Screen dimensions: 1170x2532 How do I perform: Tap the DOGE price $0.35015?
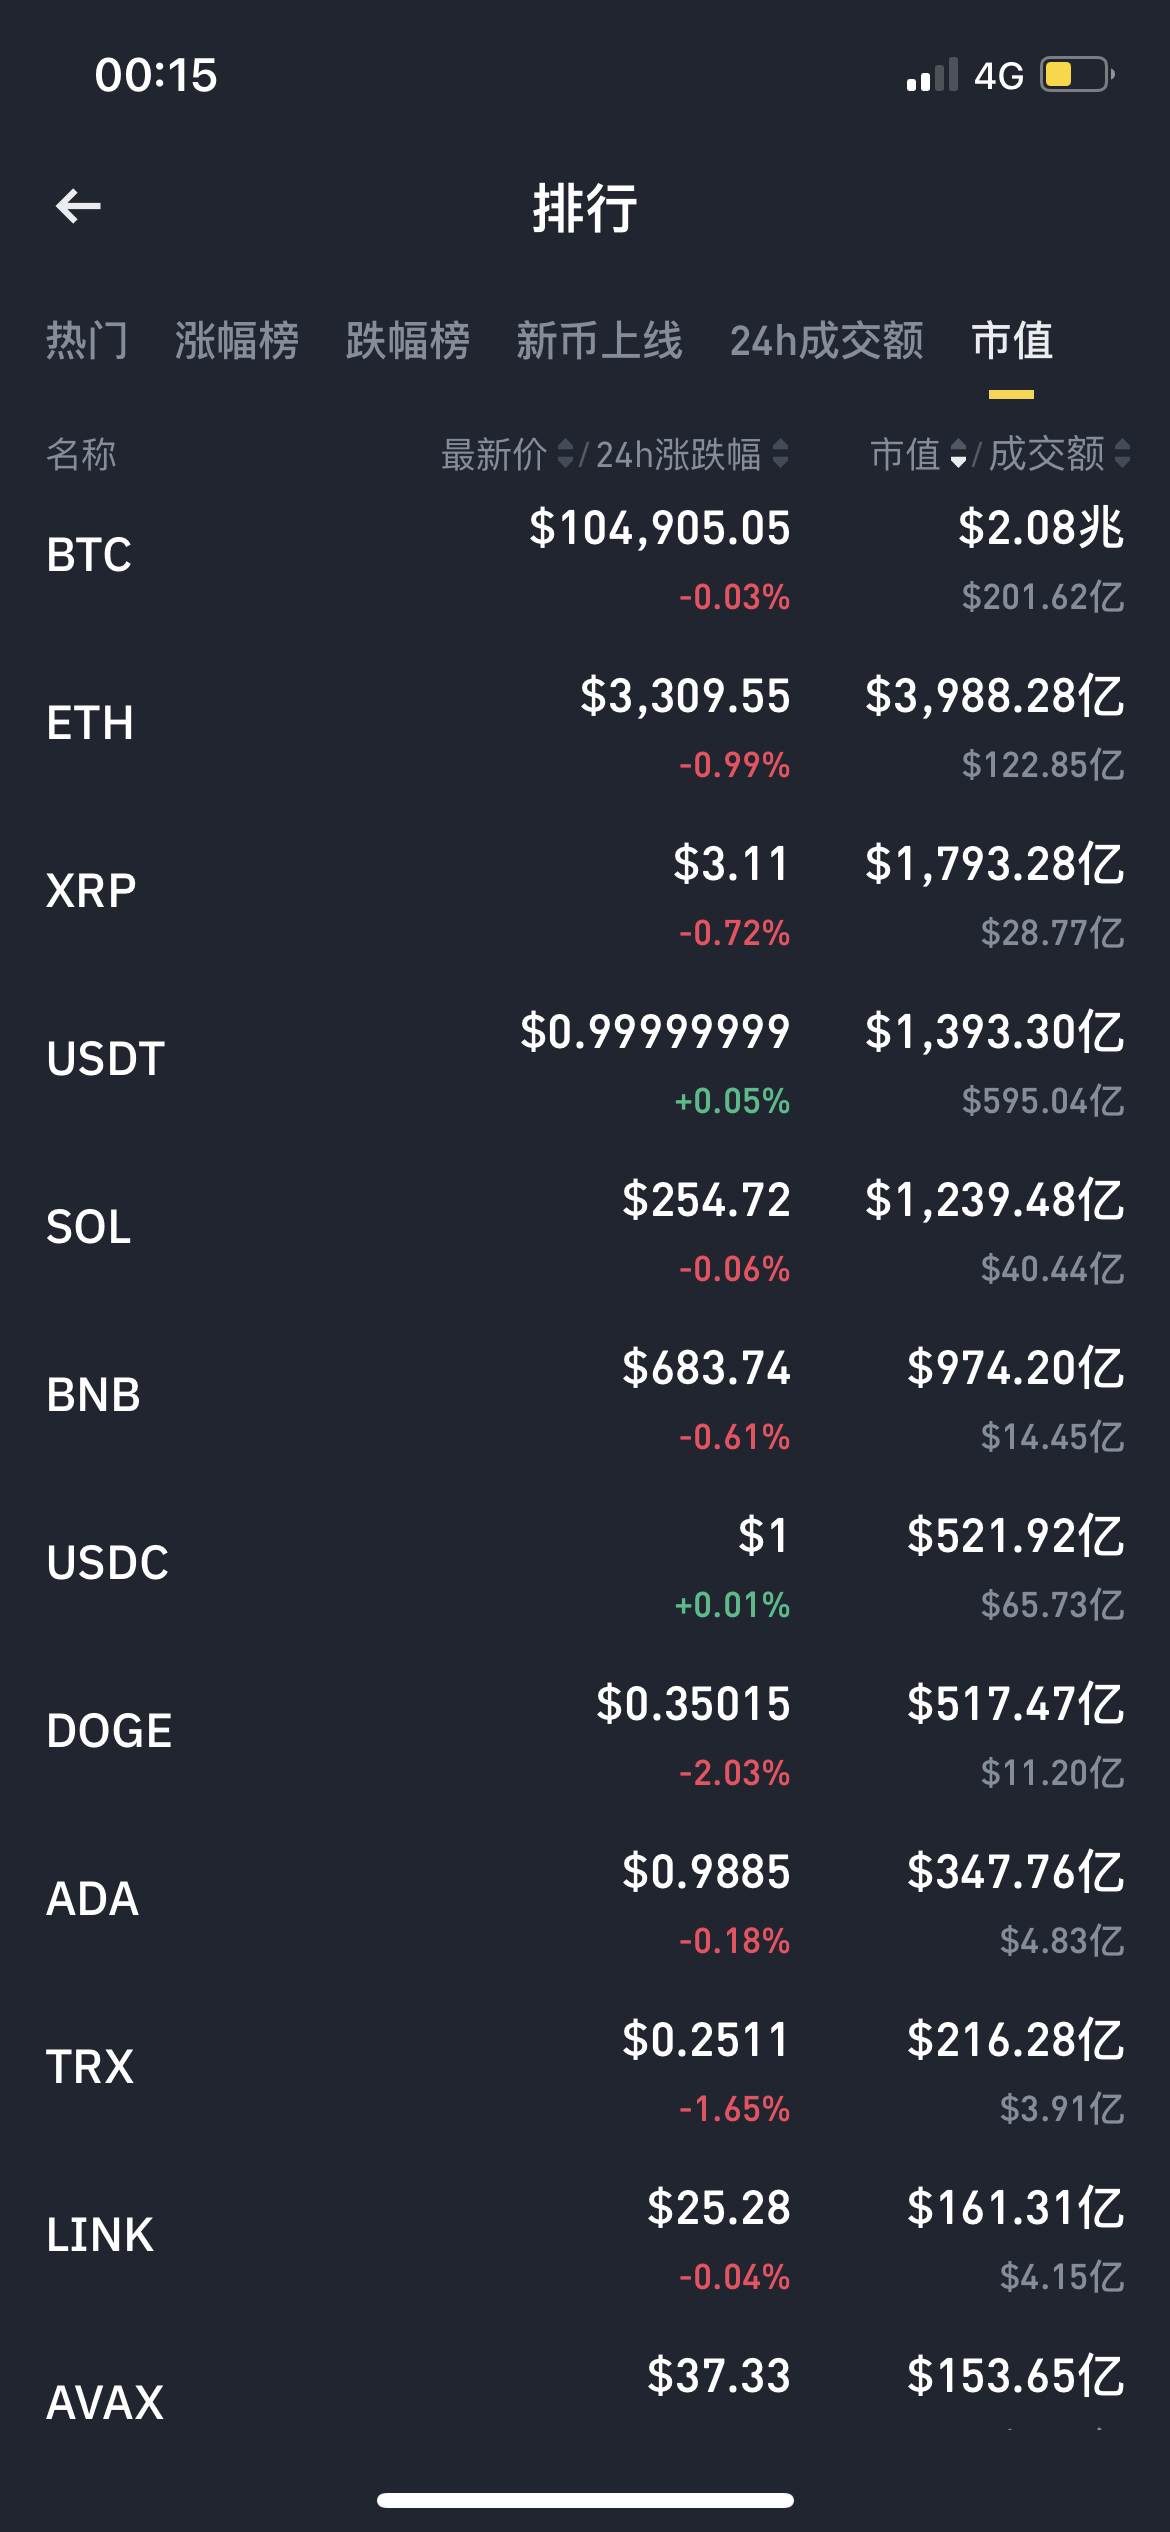click(693, 1704)
